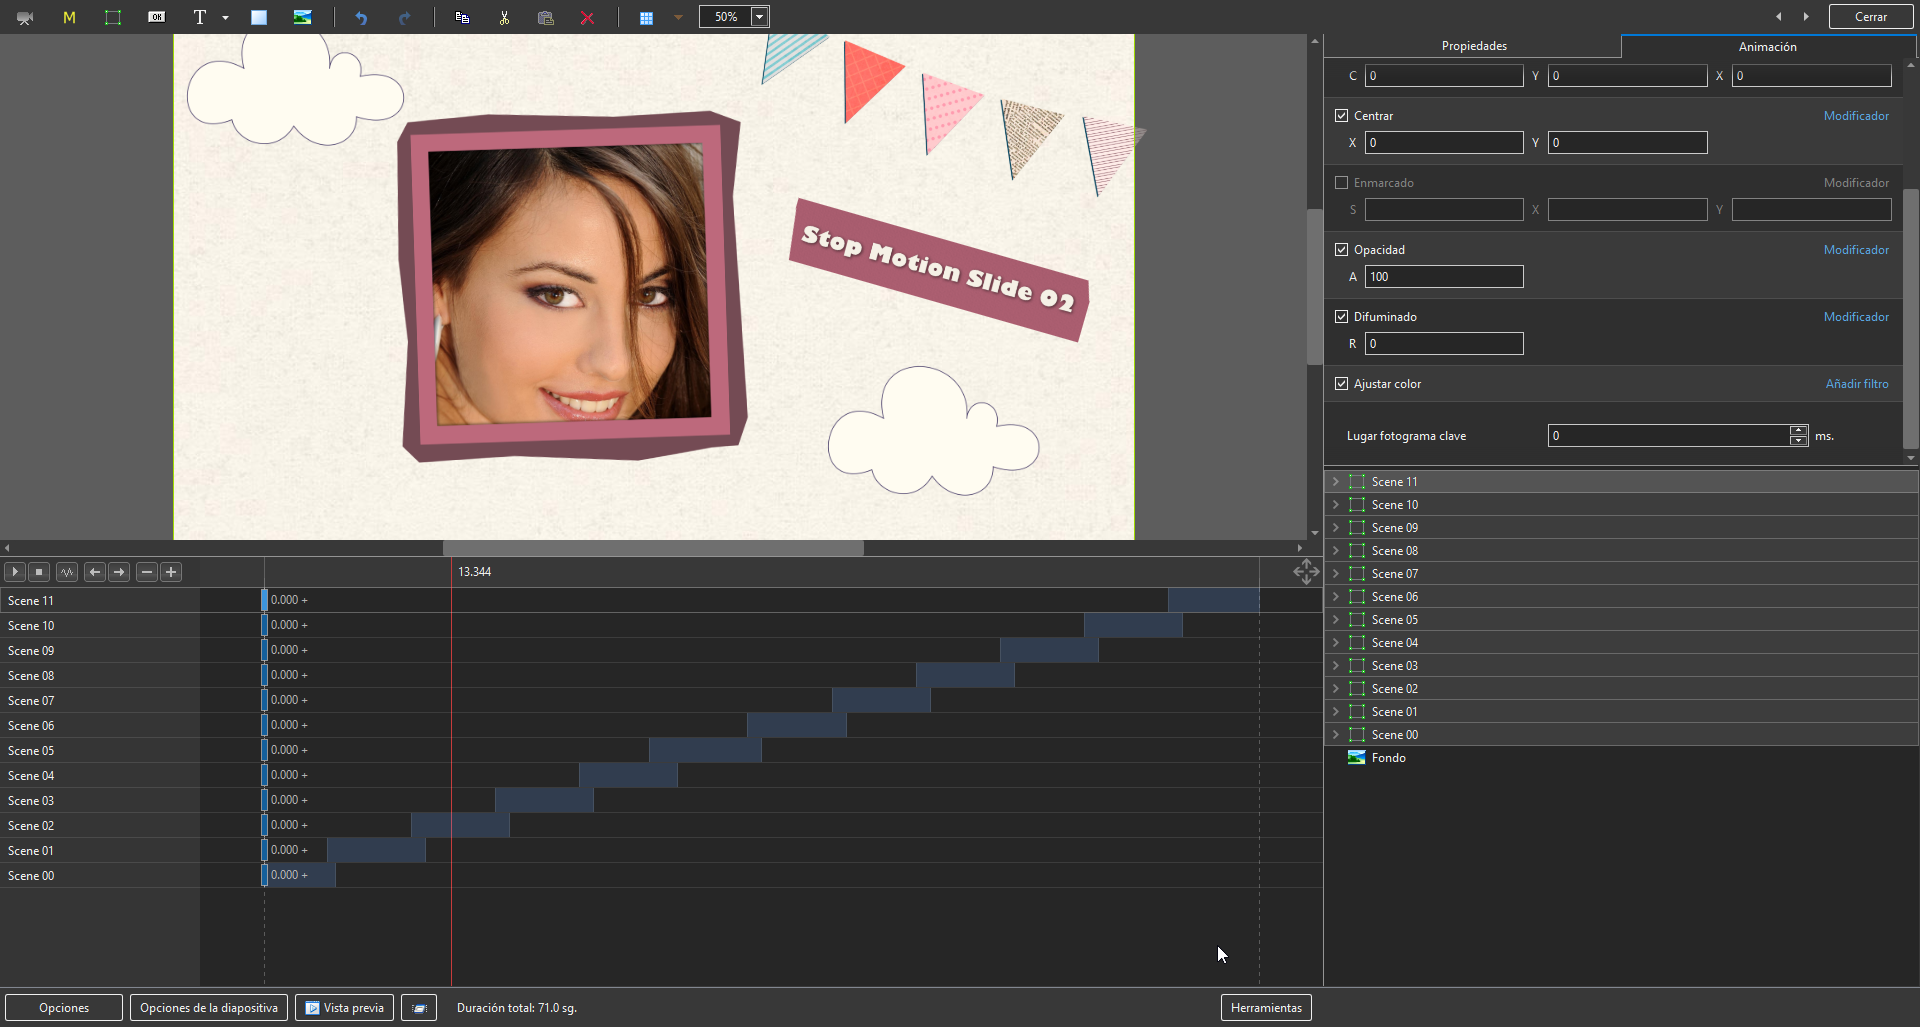This screenshot has height=1027, width=1920.
Task: Toggle the blue grid display icon
Action: tap(646, 17)
